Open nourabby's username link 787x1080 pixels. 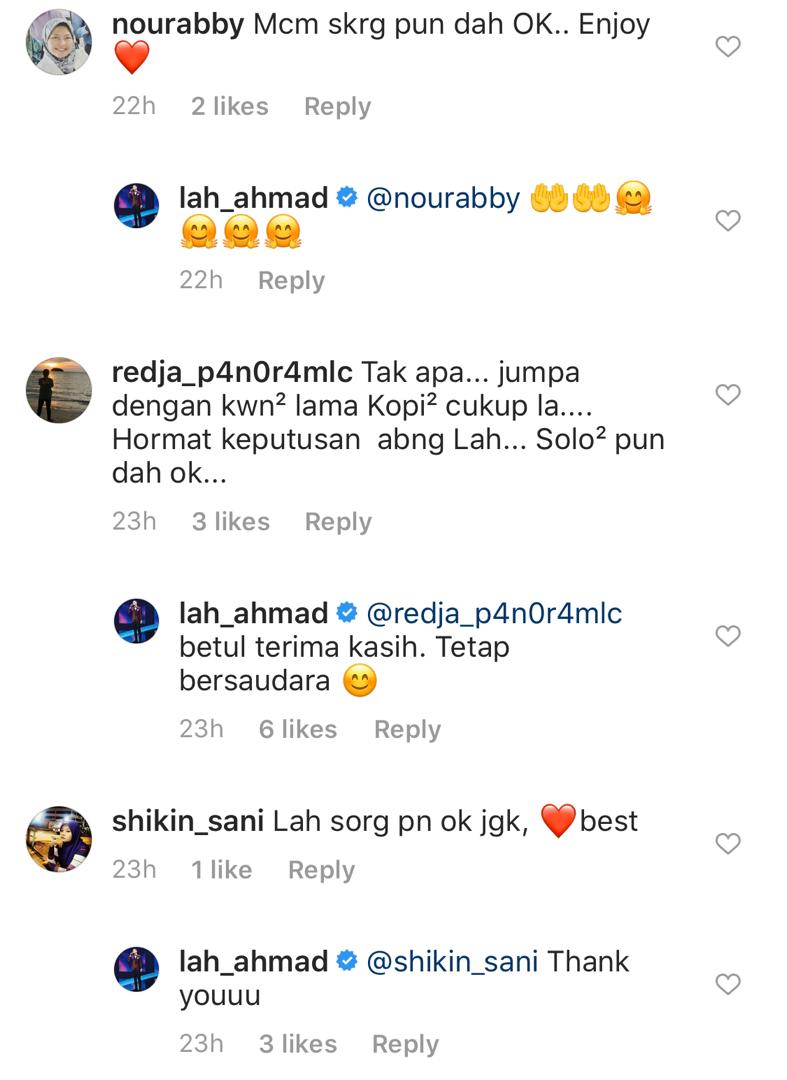(178, 25)
